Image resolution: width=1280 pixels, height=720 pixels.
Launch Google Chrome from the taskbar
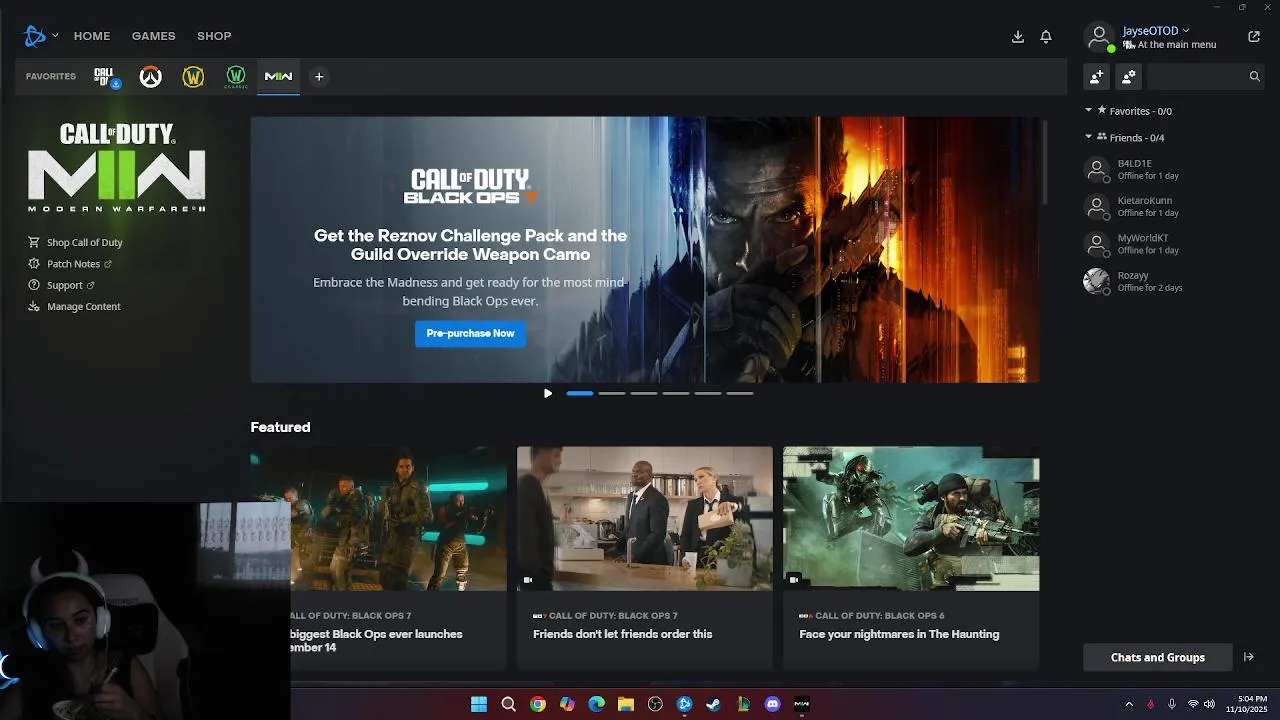538,704
